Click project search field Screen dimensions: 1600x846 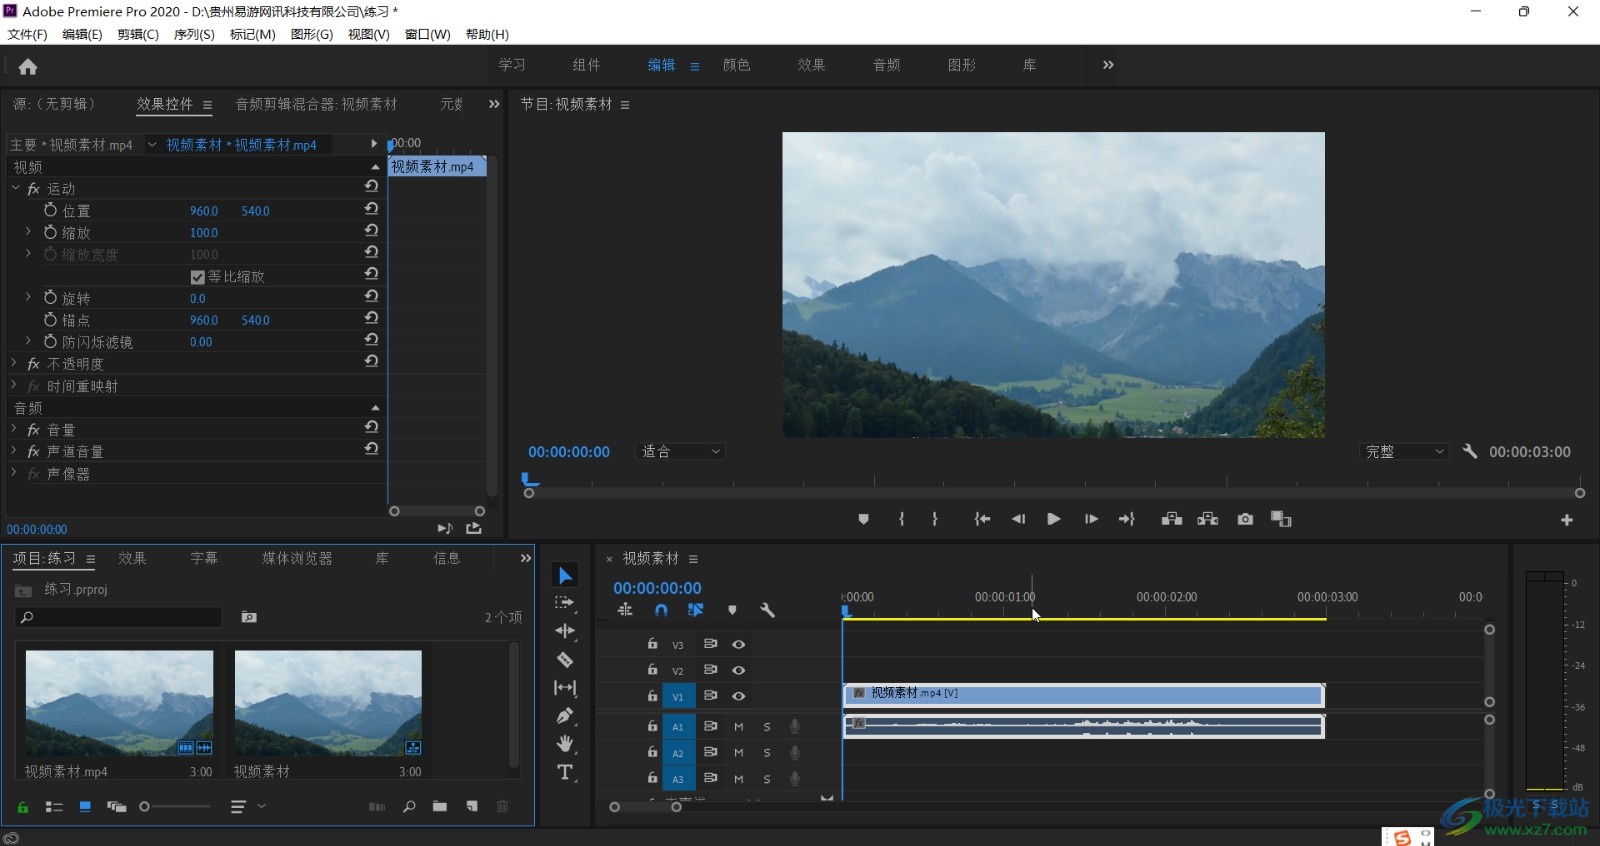coord(118,617)
